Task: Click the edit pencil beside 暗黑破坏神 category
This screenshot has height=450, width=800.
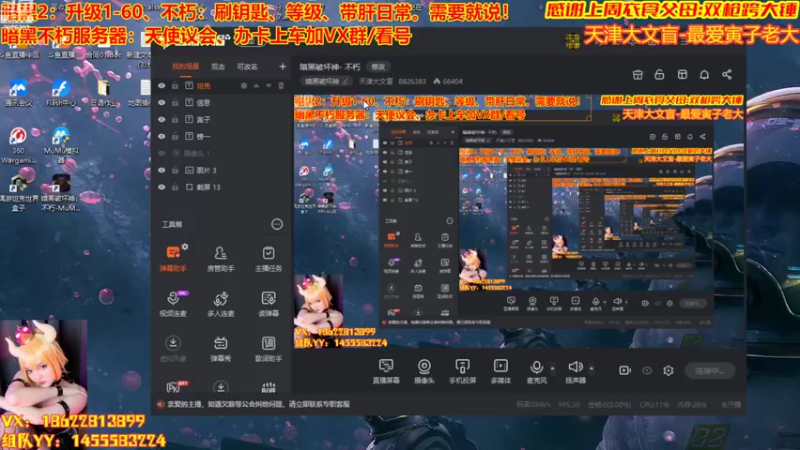Action: tap(345, 81)
